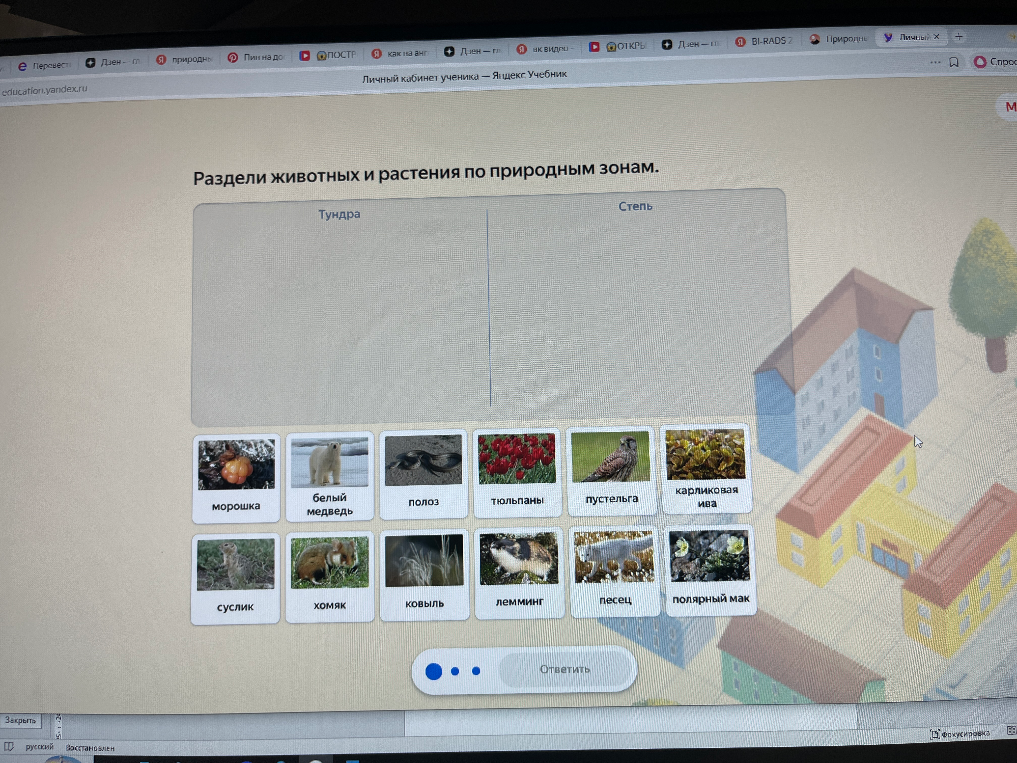Click Восстановлен in the Word status bar

point(90,748)
